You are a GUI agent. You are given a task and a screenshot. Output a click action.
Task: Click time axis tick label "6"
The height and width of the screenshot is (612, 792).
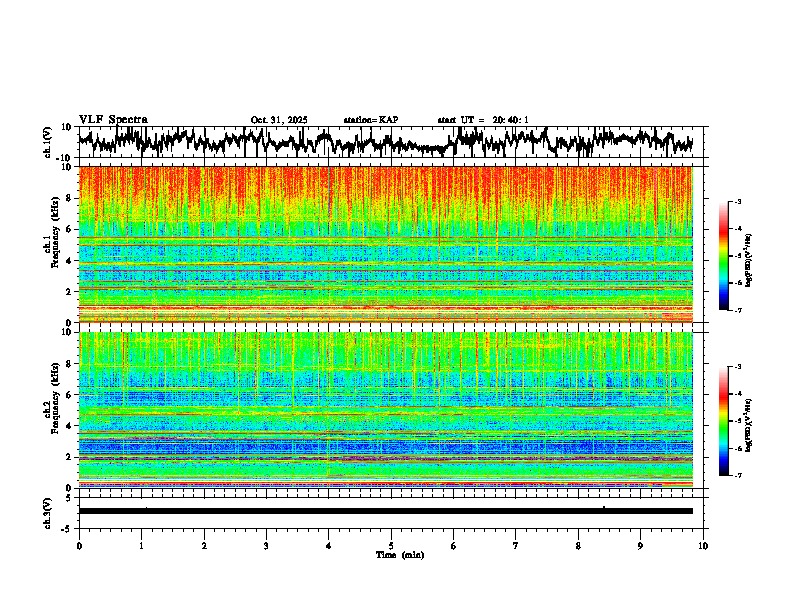point(453,546)
